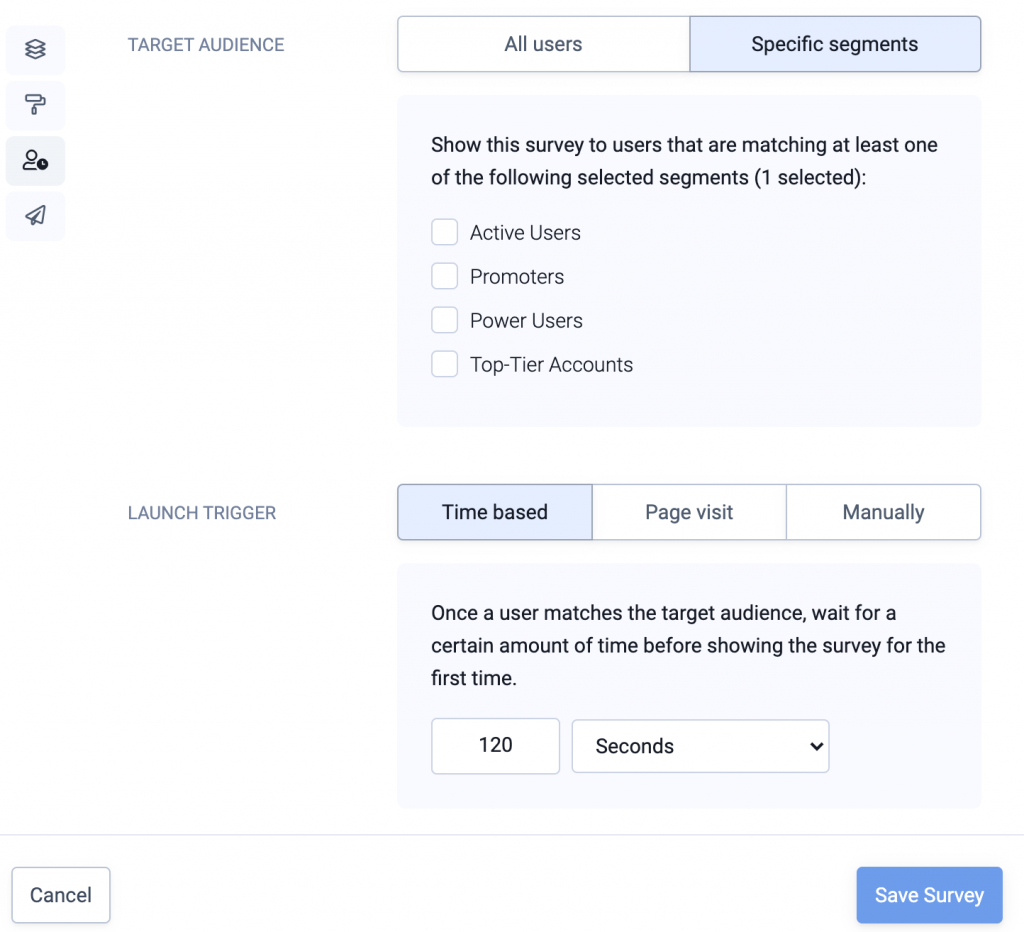
Task: Click the Active Users label text
Action: pos(525,233)
